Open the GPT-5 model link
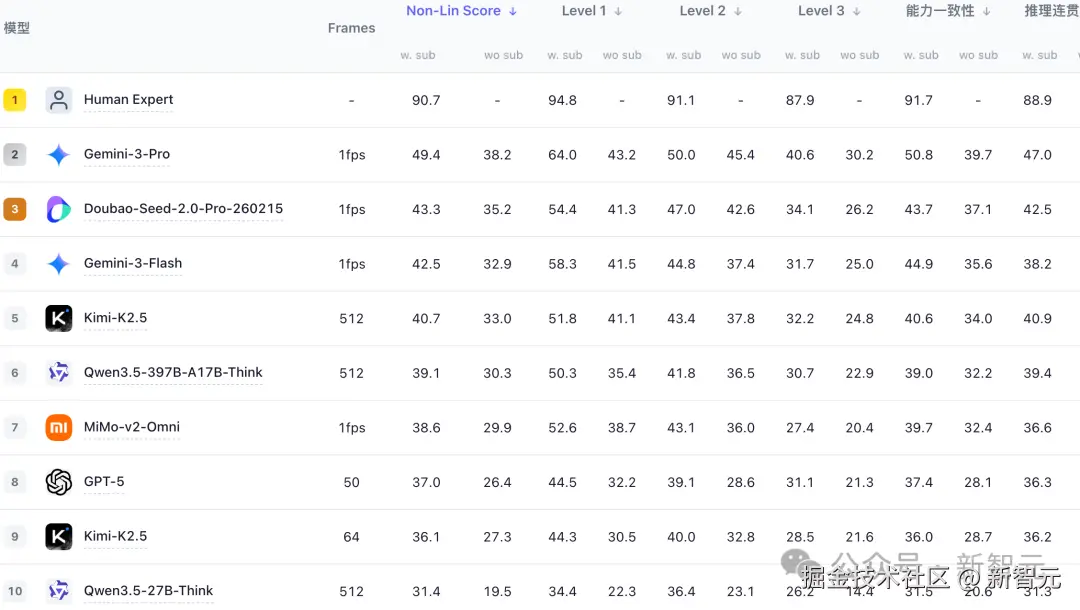This screenshot has height=610, width=1080. click(x=104, y=482)
